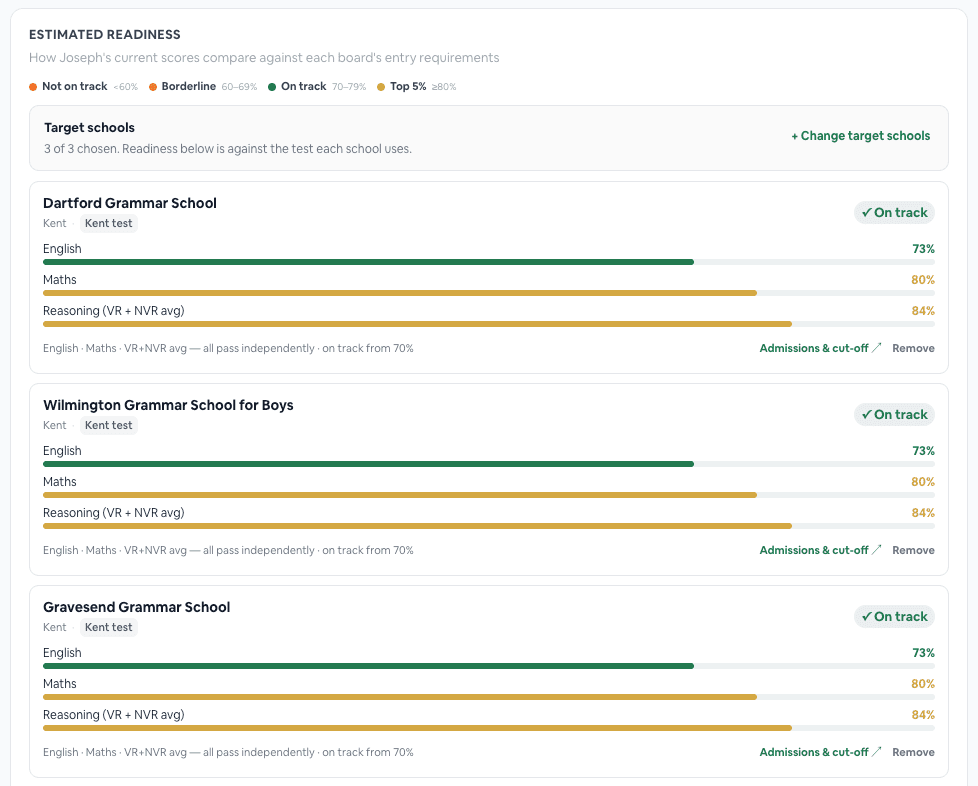978x786 pixels.
Task: Click the 'Borderline' legend label
Action: 188,87
